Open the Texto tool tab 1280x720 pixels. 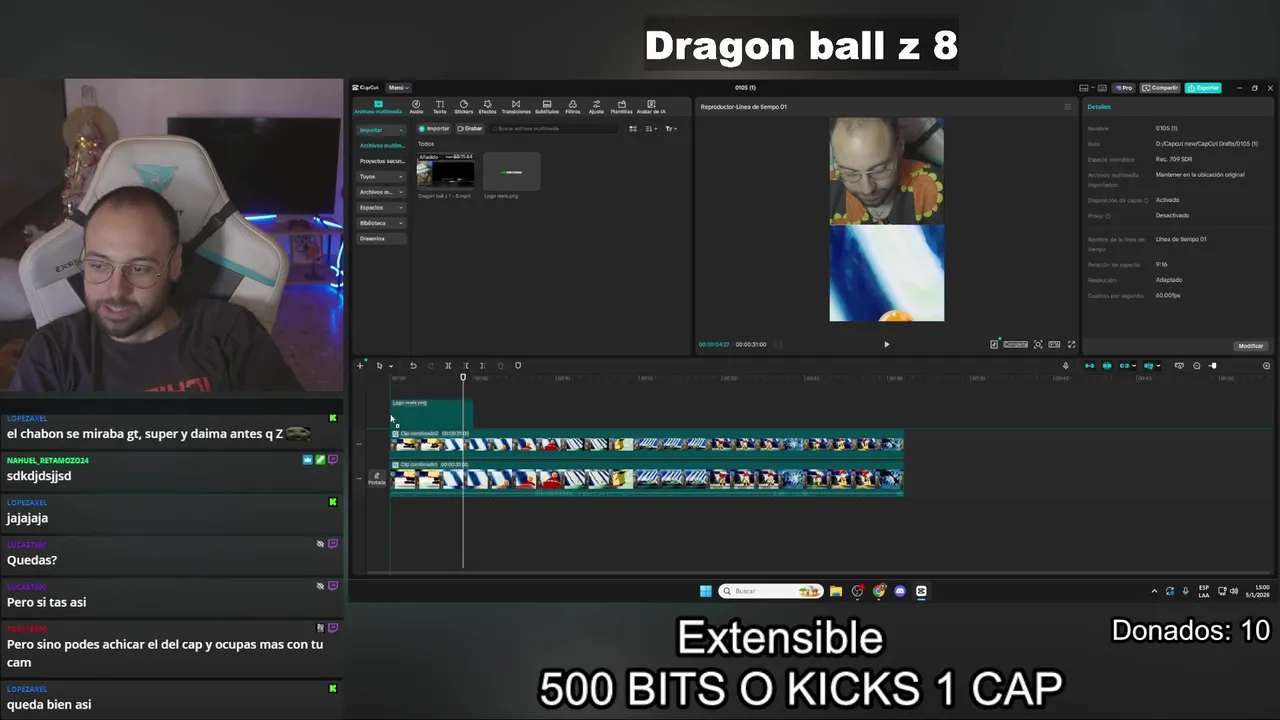pyautogui.click(x=440, y=107)
